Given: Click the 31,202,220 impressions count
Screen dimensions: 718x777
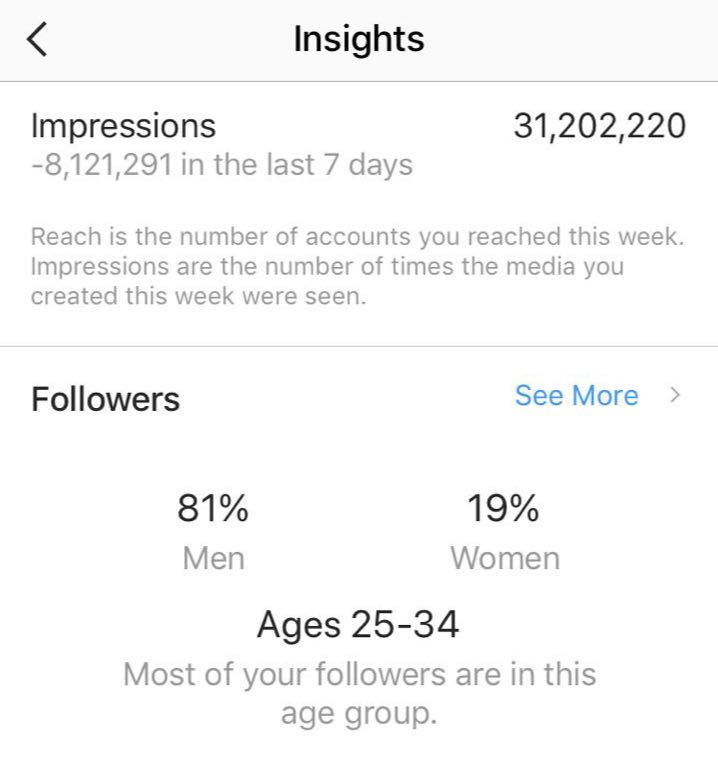Looking at the screenshot, I should click(599, 126).
